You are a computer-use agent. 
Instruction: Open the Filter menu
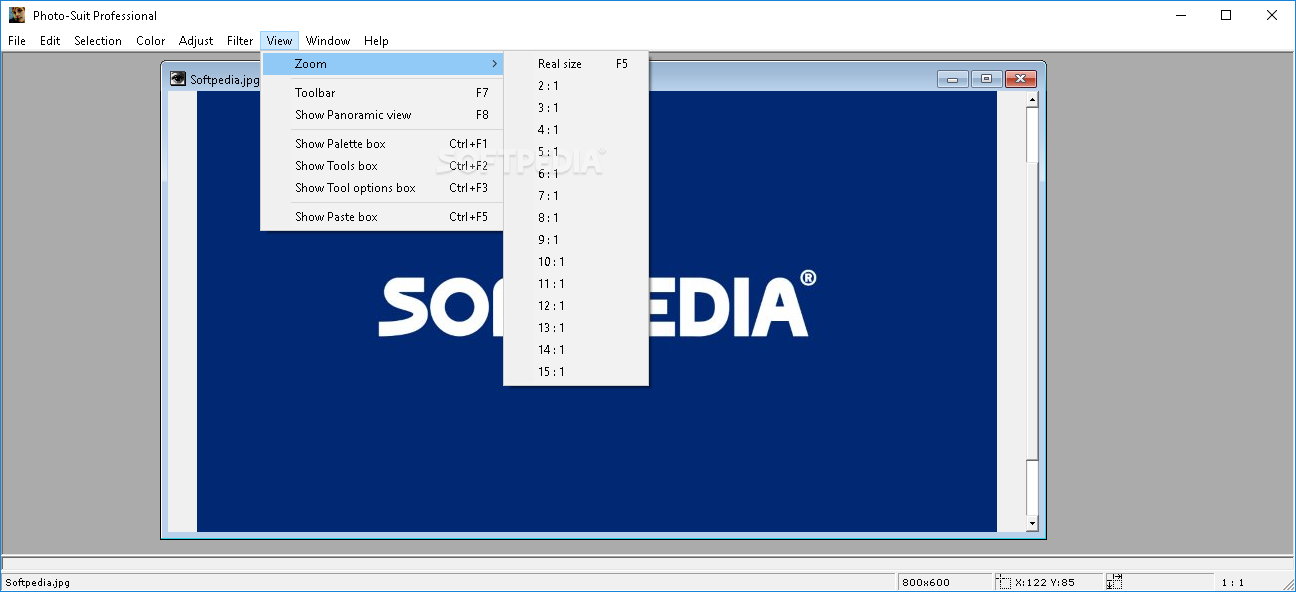(240, 41)
